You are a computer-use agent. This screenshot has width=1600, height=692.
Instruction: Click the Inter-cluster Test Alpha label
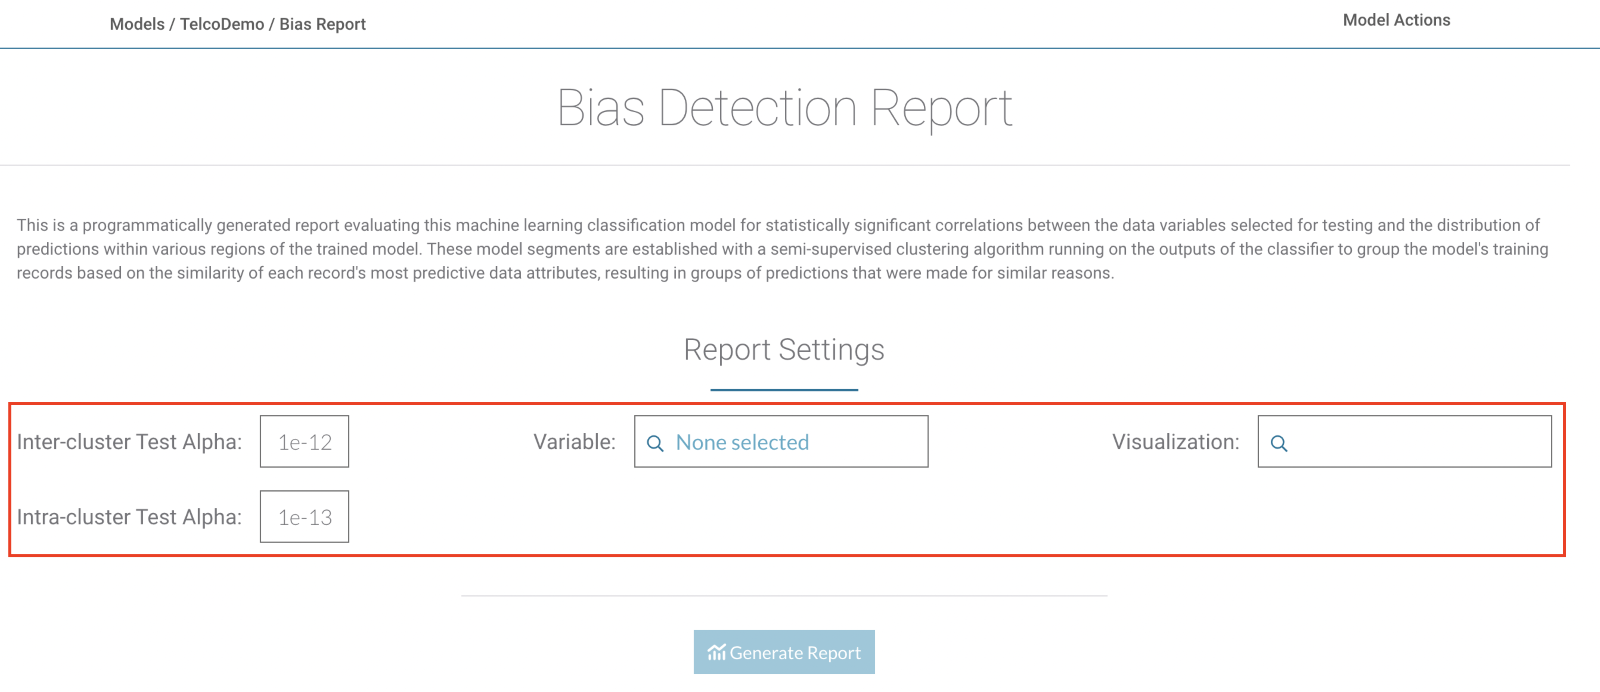pyautogui.click(x=129, y=442)
